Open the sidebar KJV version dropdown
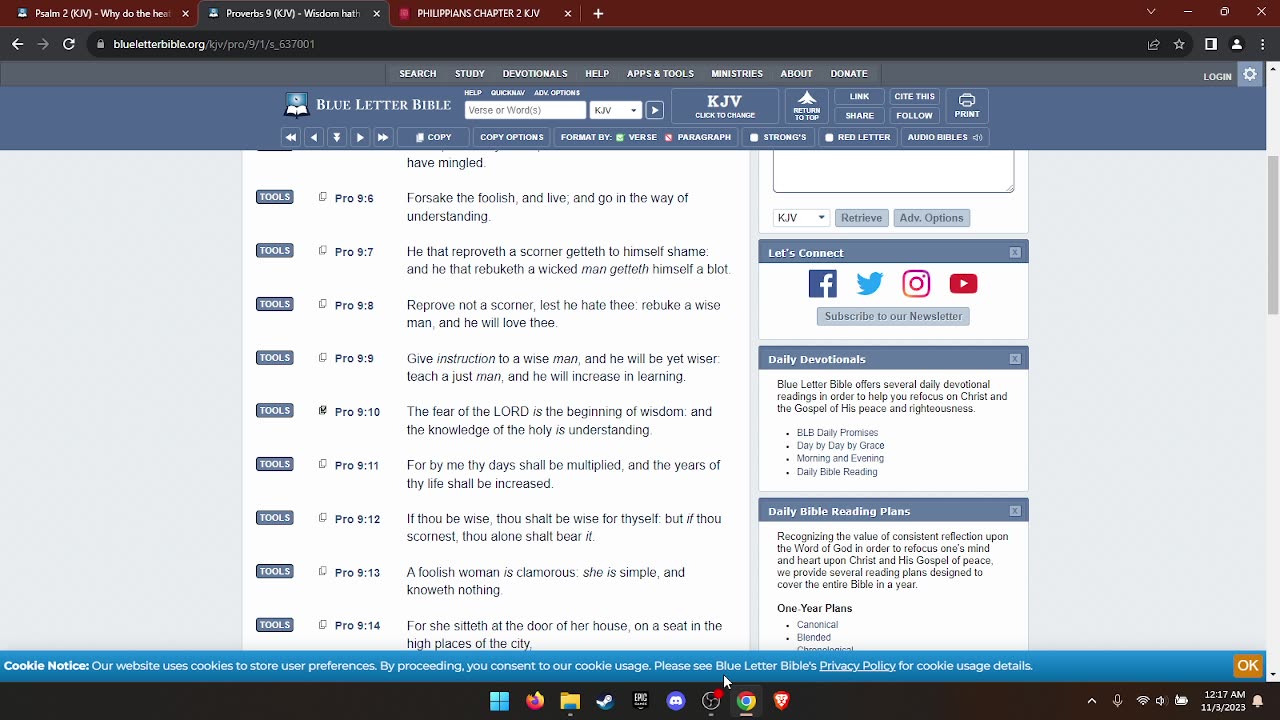Screen dimensions: 1280x720 pos(801,218)
